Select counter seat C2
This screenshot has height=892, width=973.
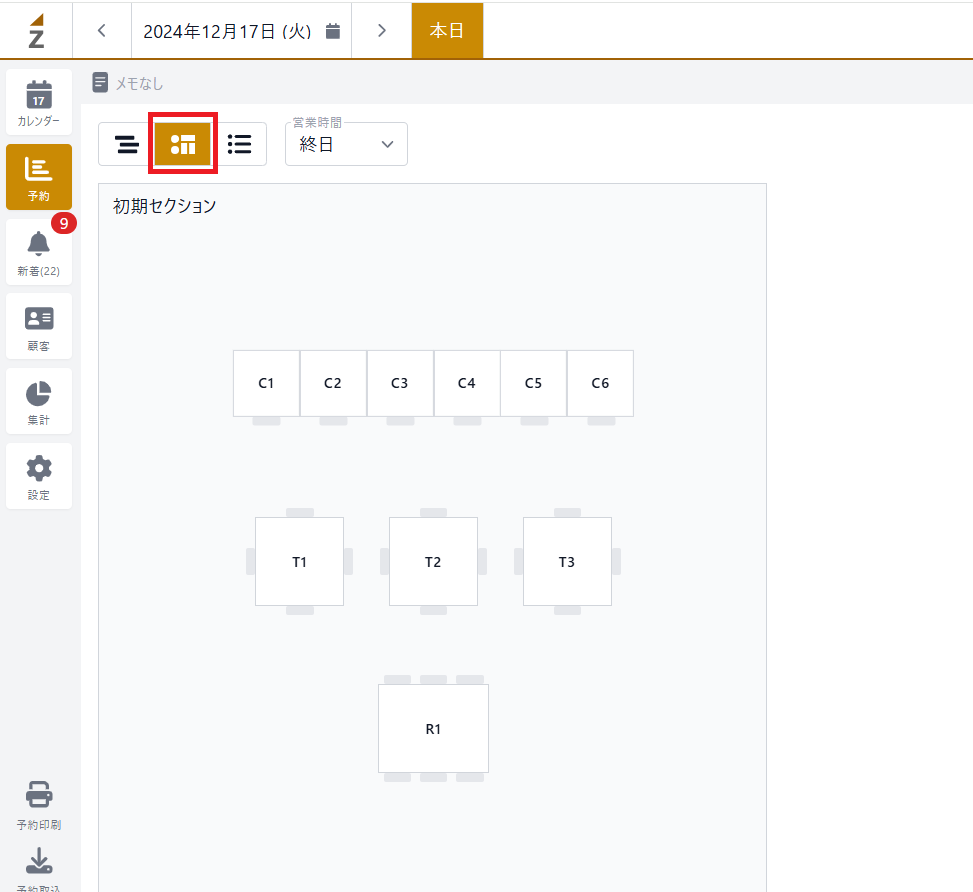coord(333,383)
